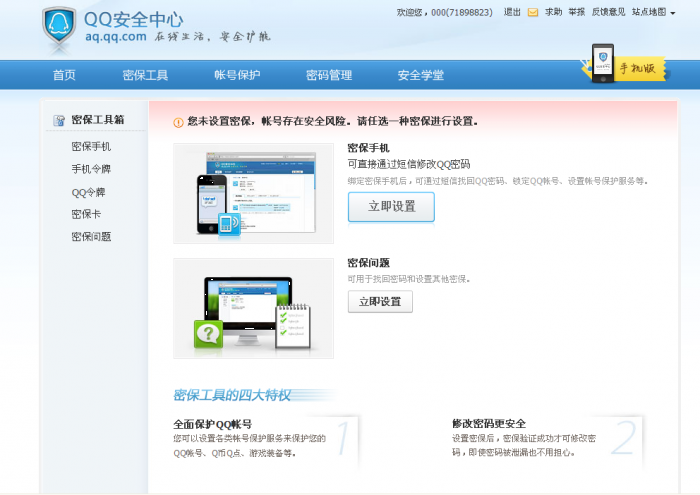Open the mail envelope icon in header

click(x=533, y=12)
